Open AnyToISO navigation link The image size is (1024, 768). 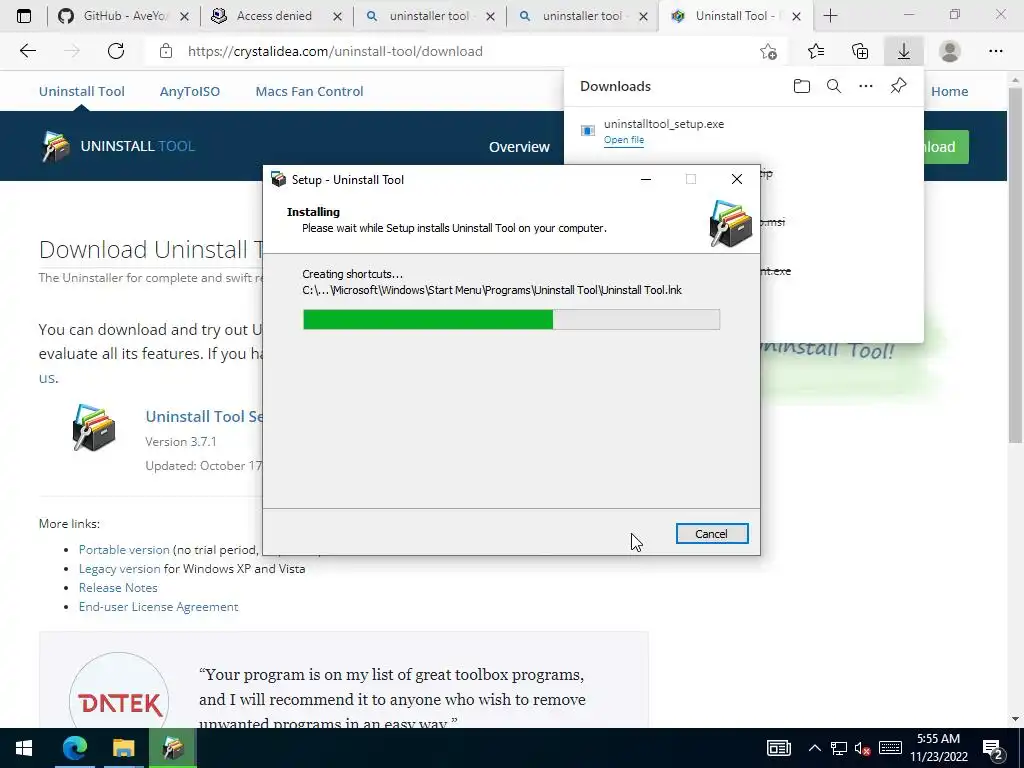[x=189, y=91]
